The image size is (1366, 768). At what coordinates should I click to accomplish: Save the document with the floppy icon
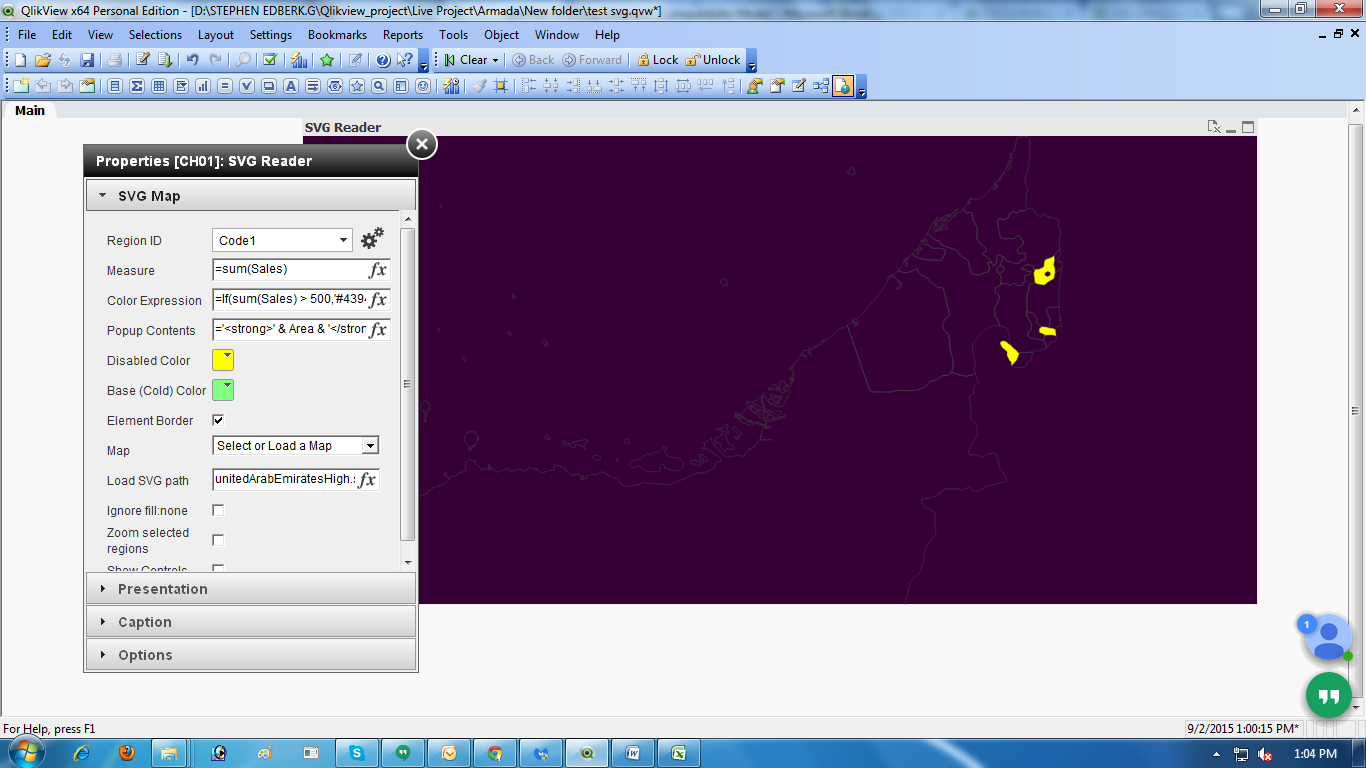pyautogui.click(x=87, y=60)
